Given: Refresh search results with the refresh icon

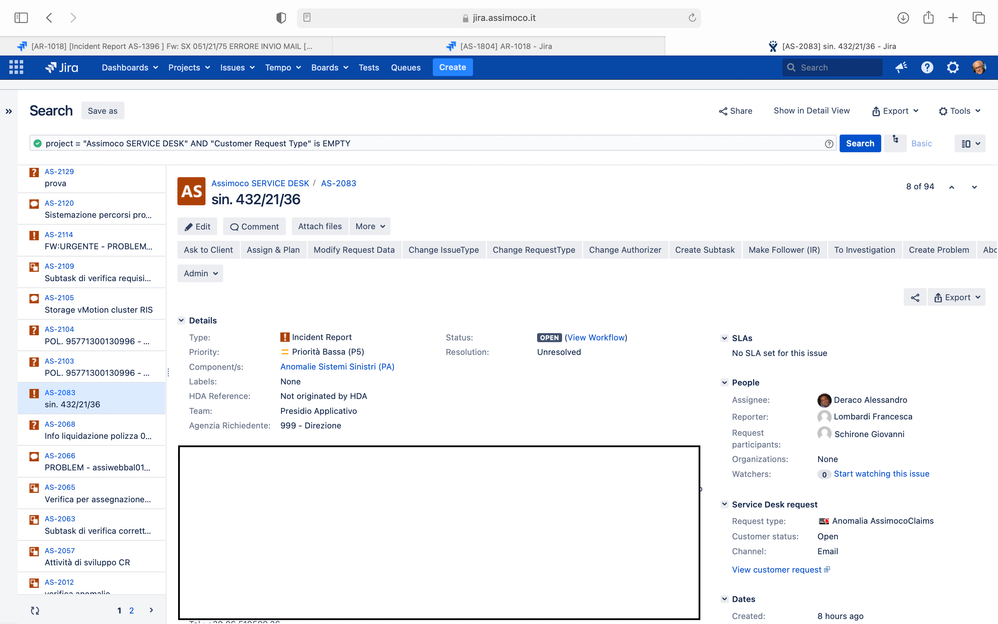Looking at the screenshot, I should [x=34, y=610].
